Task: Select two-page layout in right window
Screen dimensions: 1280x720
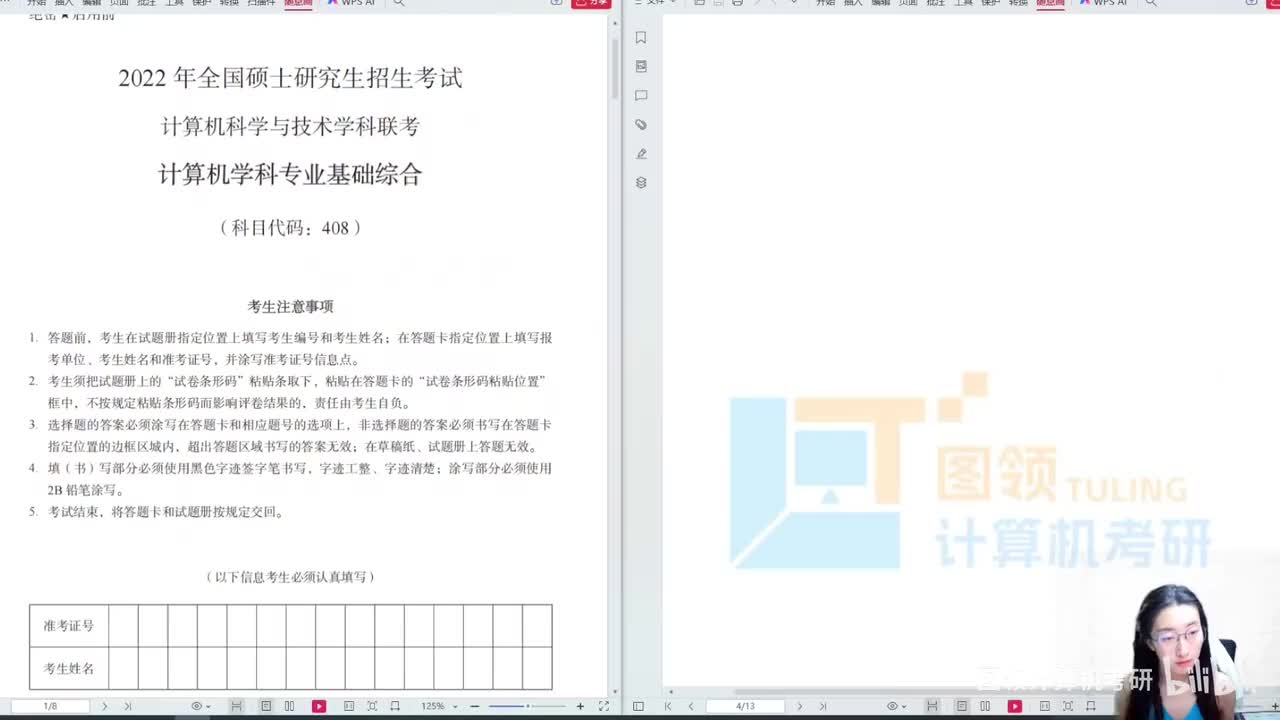Action: 985,706
